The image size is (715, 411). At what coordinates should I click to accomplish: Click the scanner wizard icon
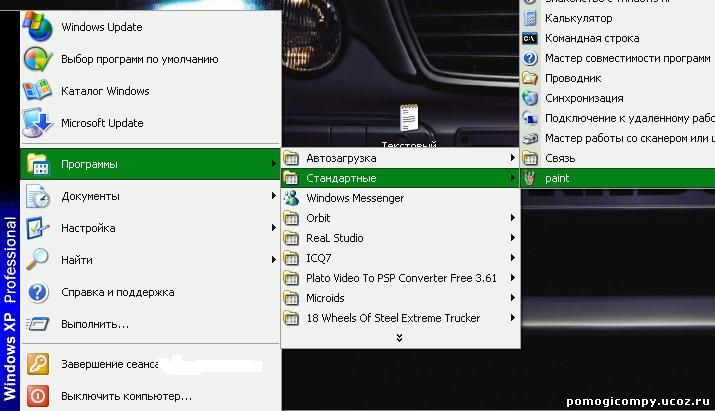[x=530, y=138]
